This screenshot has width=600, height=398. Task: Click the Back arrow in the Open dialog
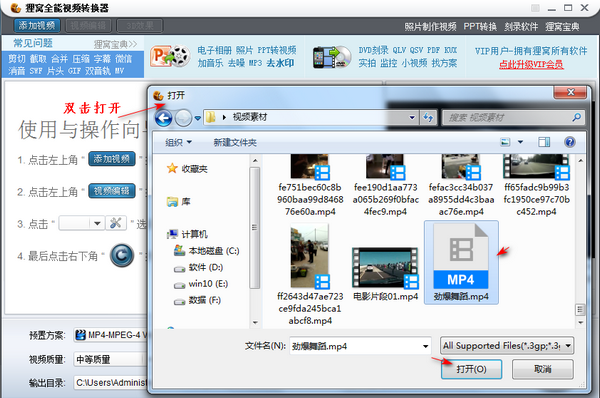coord(164,118)
